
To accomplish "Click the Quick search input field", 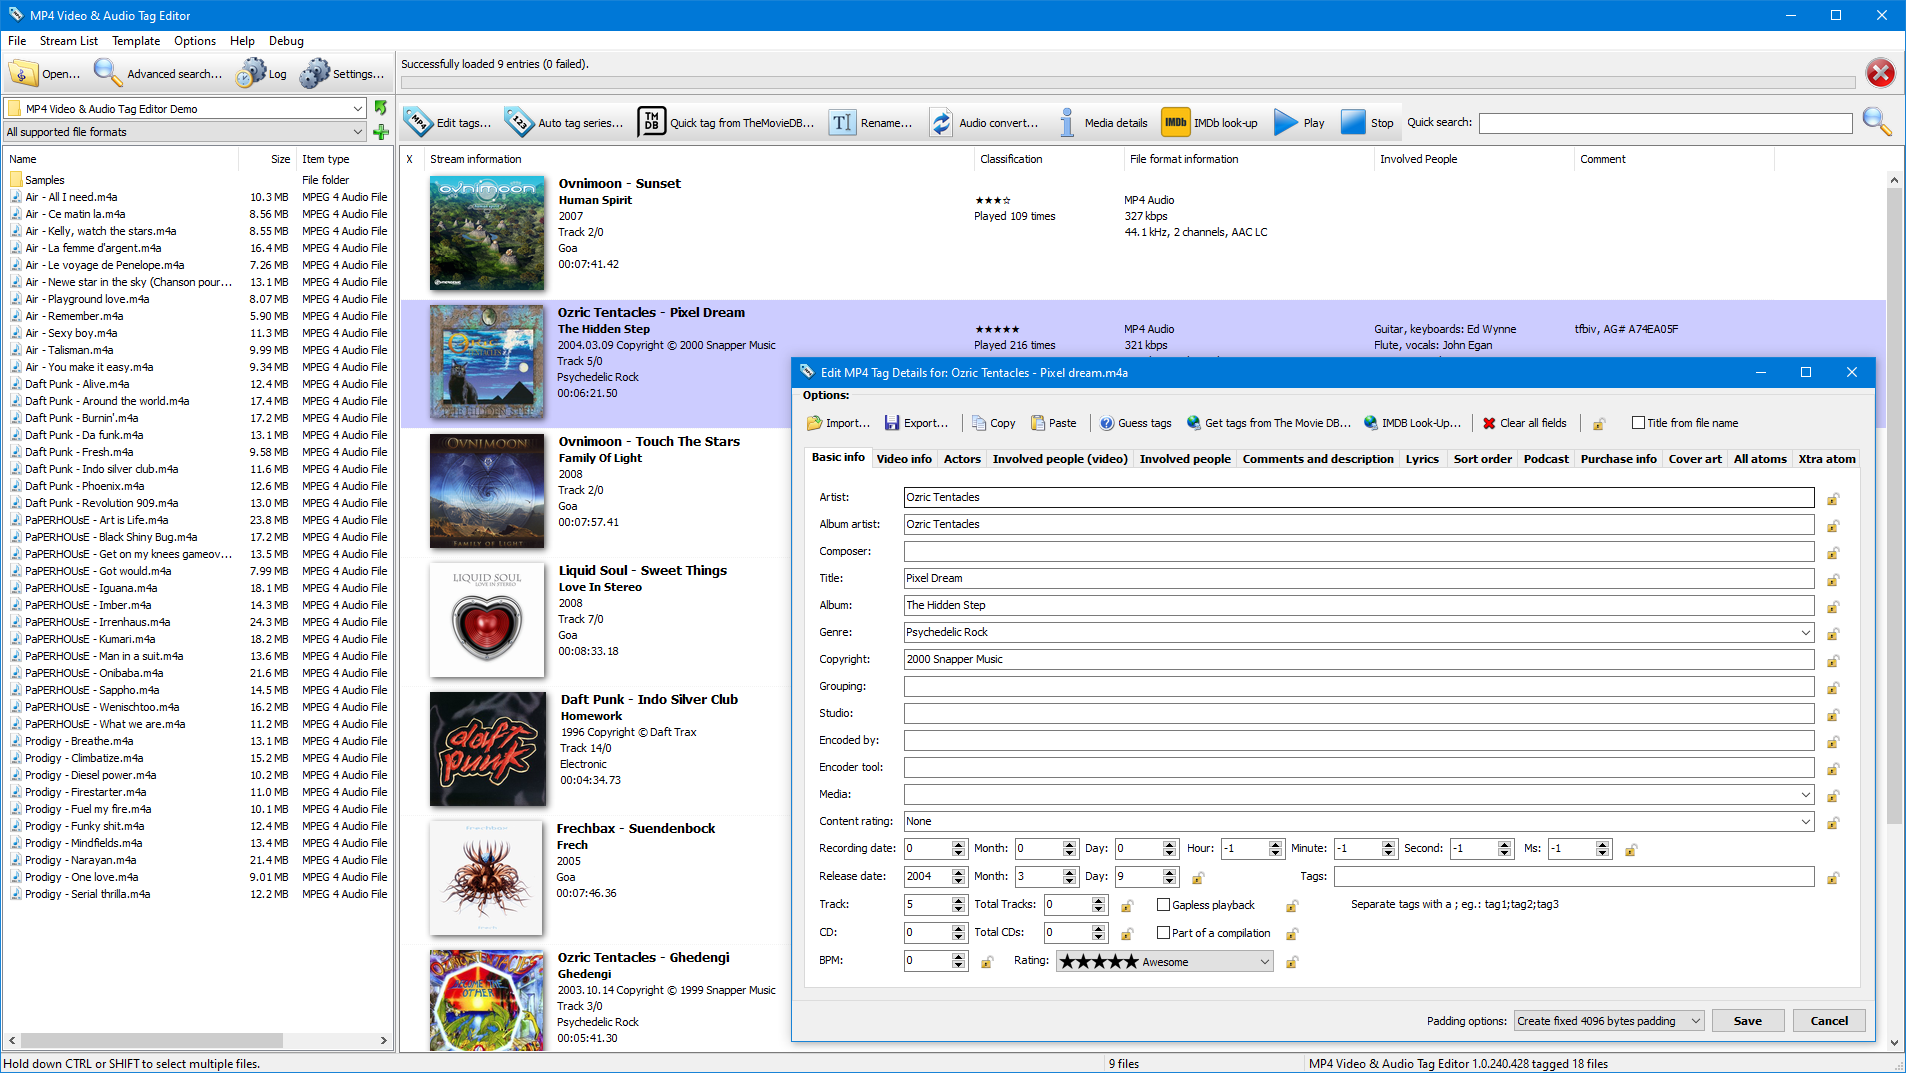I will (x=1665, y=123).
